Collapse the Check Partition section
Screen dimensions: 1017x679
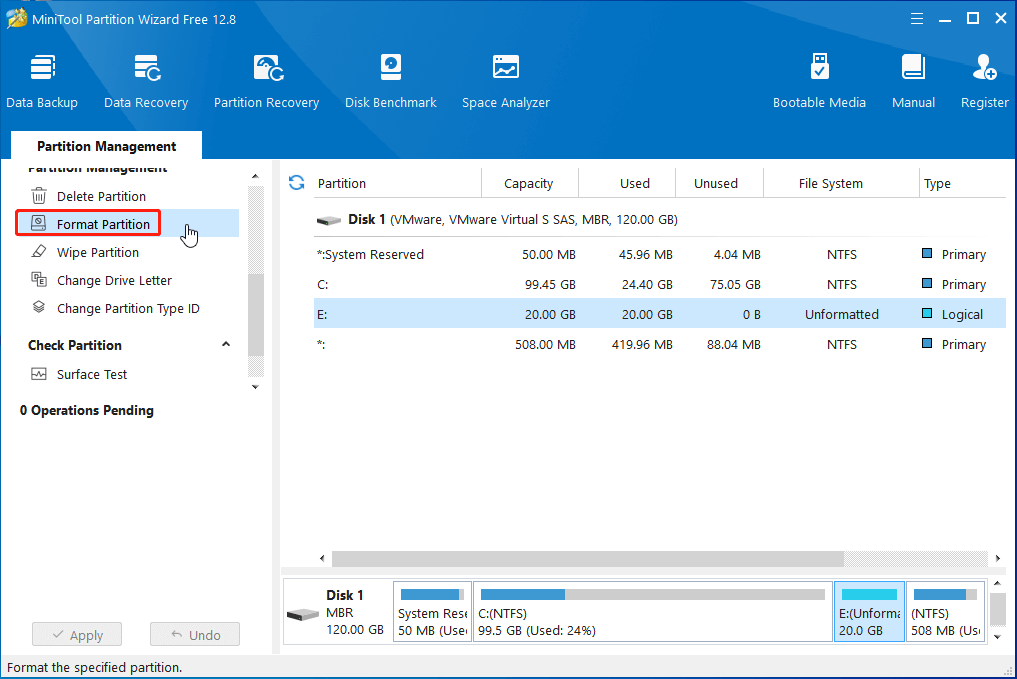[226, 345]
